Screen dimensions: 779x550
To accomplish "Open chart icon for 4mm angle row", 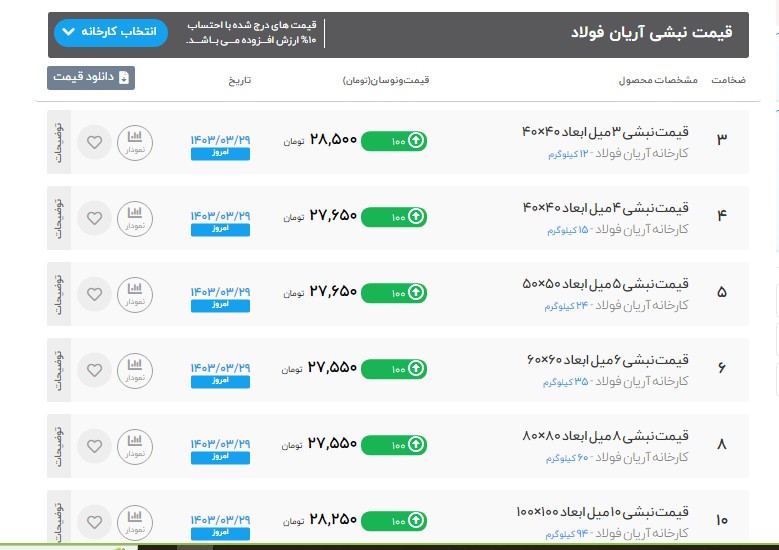I will tap(136, 217).
